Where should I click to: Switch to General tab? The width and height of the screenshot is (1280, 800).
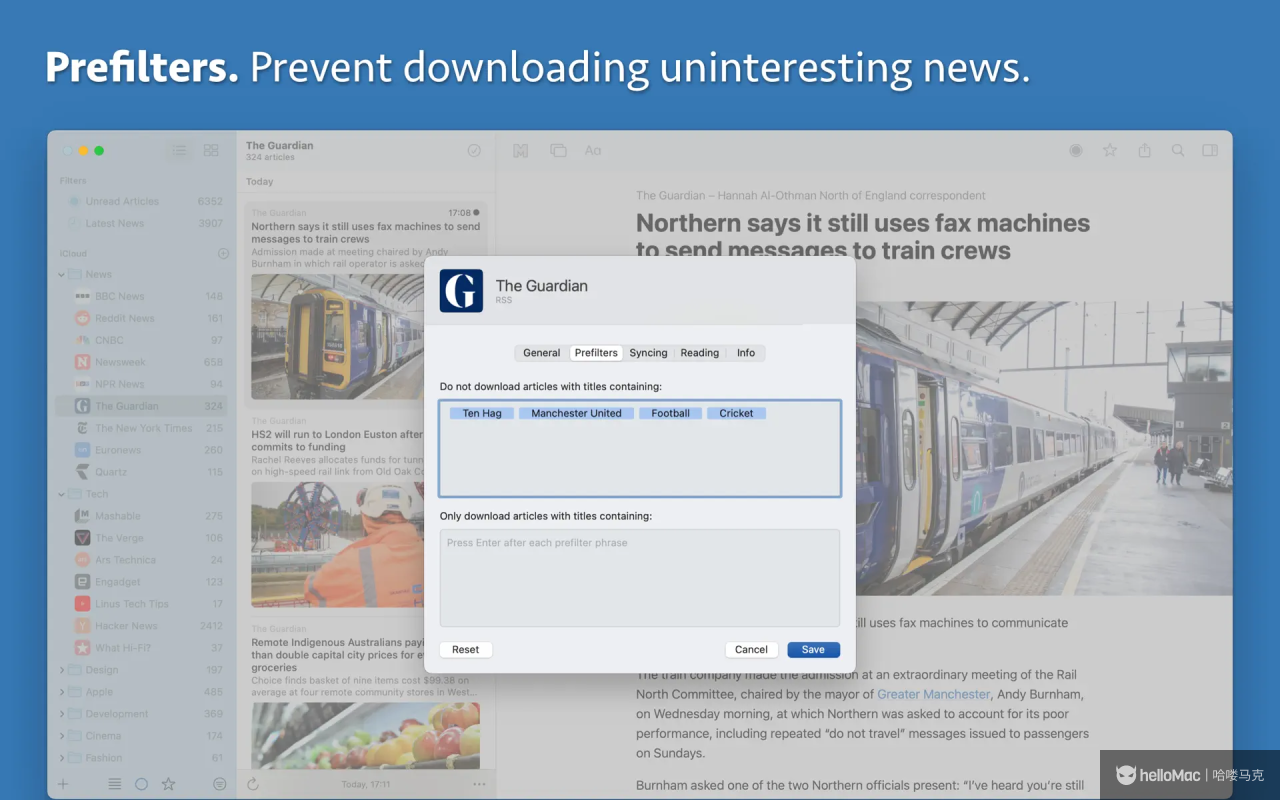541,353
